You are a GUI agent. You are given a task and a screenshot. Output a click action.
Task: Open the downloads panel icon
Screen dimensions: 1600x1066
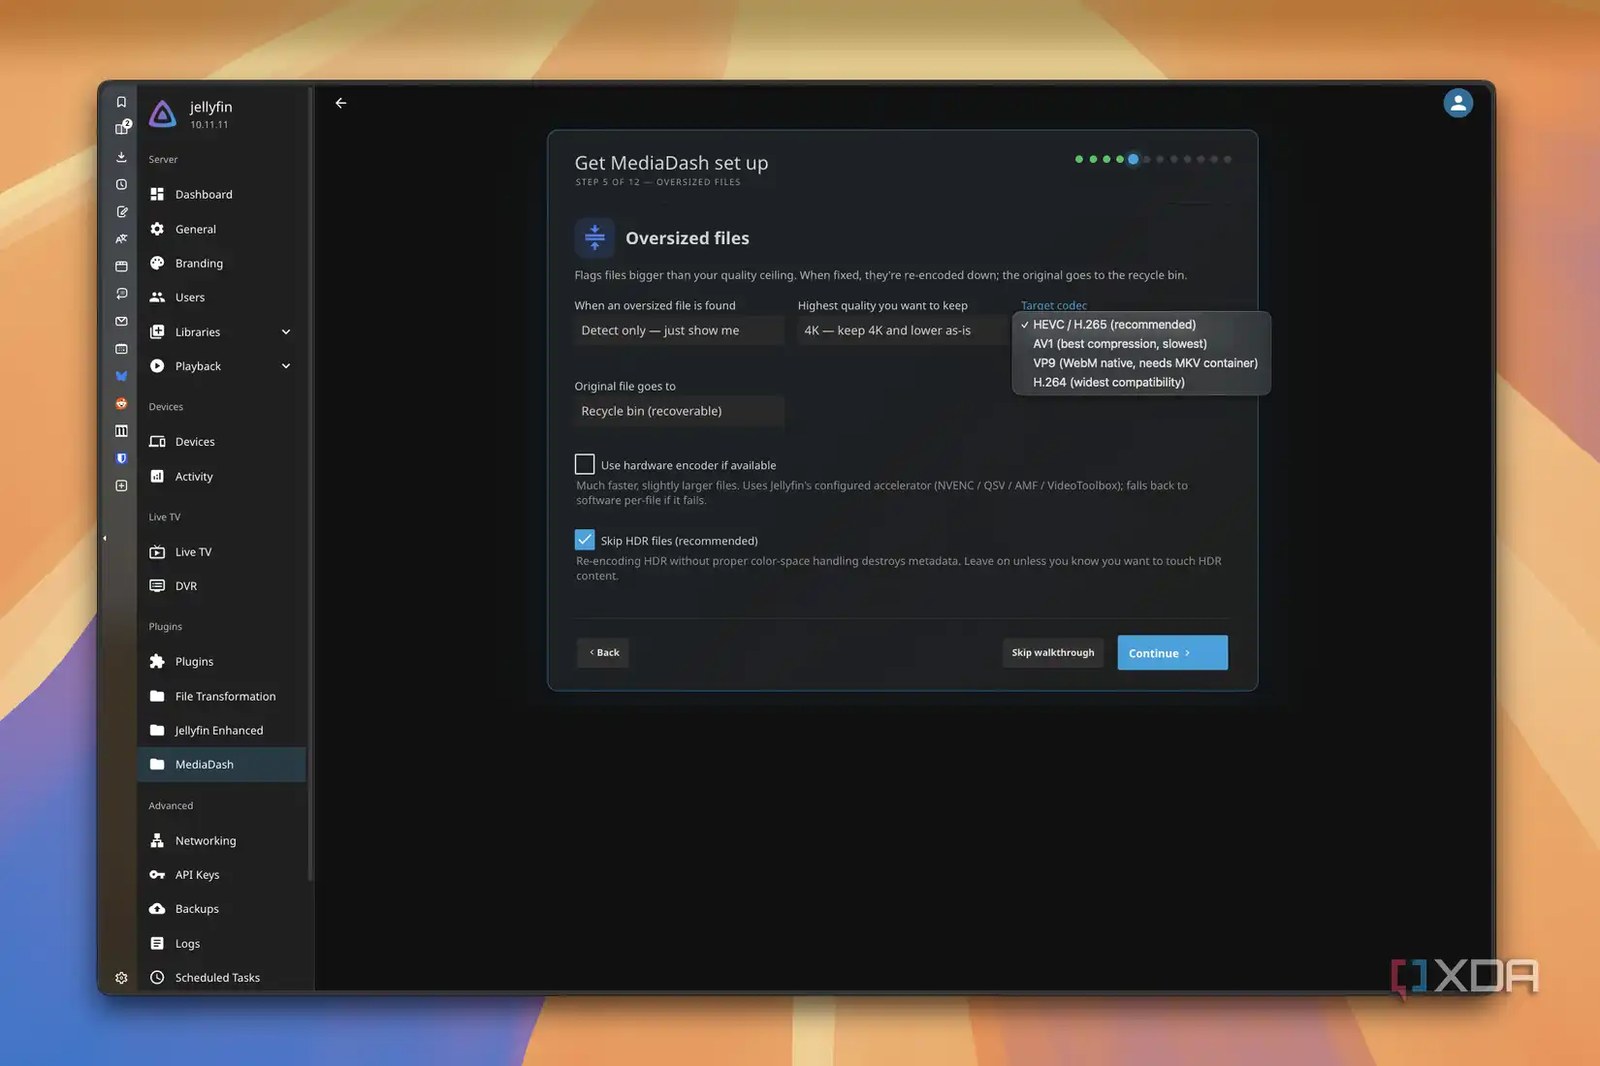pos(121,157)
